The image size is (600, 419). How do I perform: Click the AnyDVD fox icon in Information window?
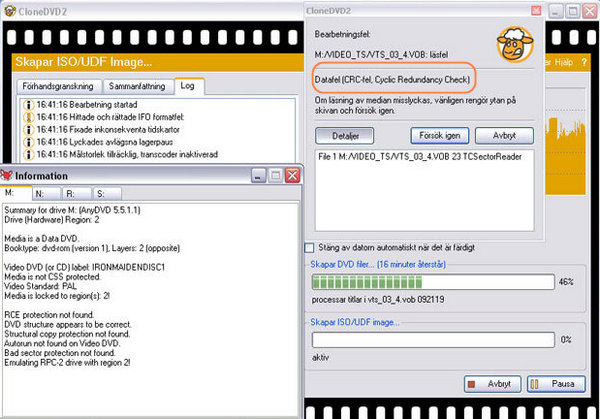[7, 175]
